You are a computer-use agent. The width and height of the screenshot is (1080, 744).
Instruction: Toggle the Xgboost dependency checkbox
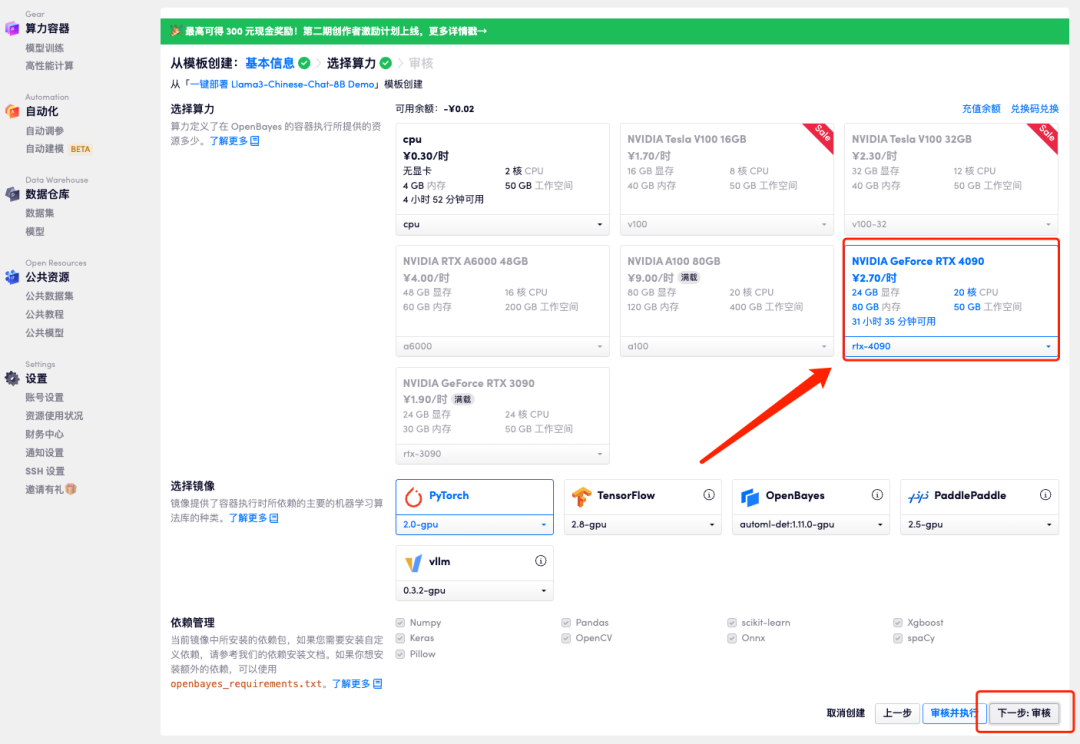pos(897,622)
